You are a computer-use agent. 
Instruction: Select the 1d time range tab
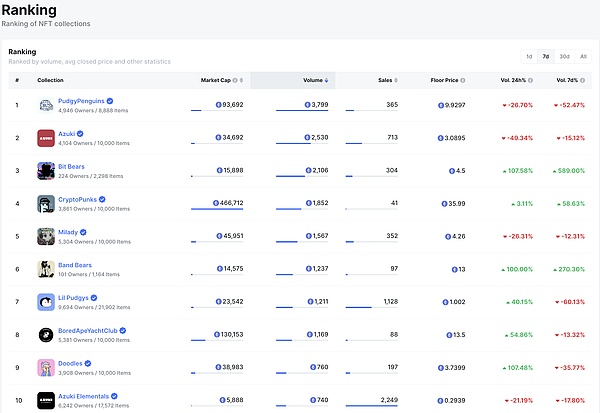pyautogui.click(x=529, y=57)
